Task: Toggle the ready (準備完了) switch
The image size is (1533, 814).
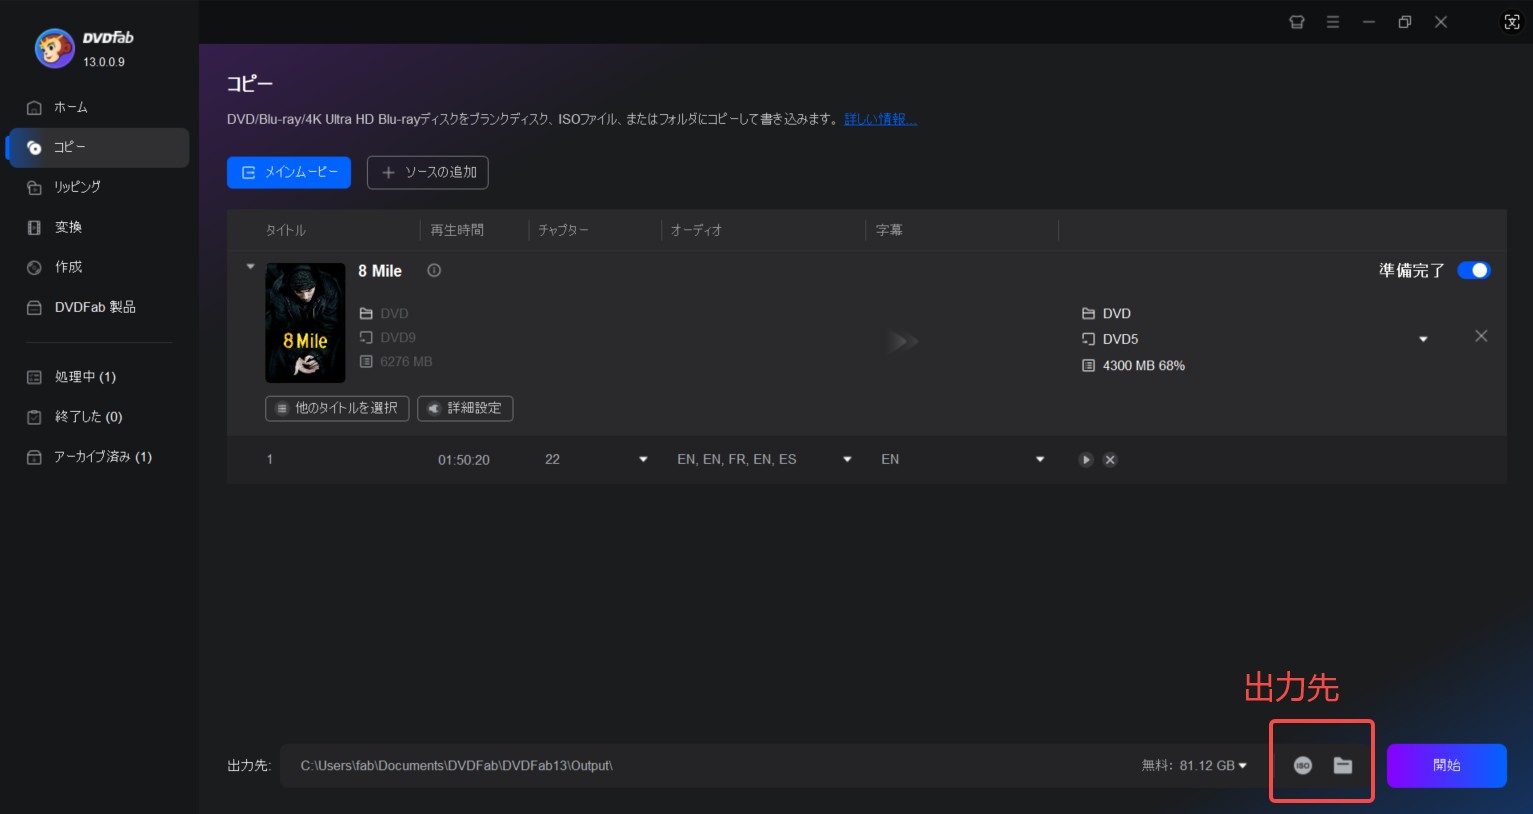Action: coord(1473,270)
